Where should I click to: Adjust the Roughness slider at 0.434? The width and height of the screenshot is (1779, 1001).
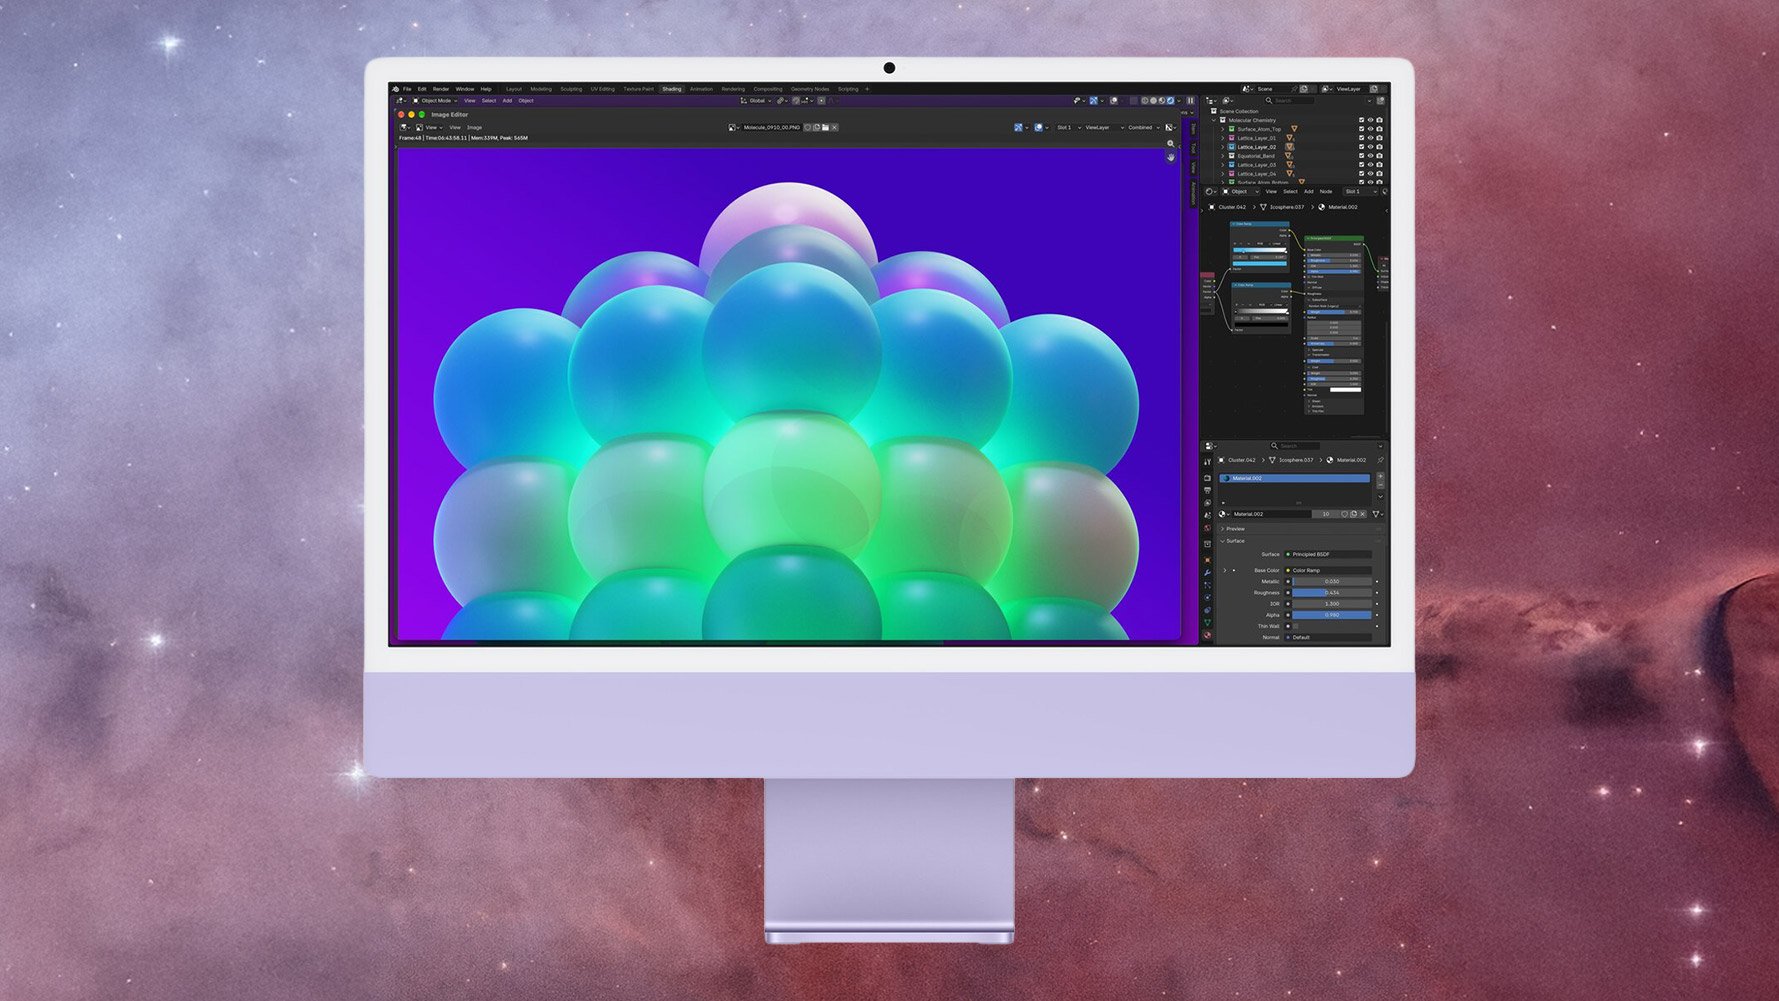pos(1332,593)
